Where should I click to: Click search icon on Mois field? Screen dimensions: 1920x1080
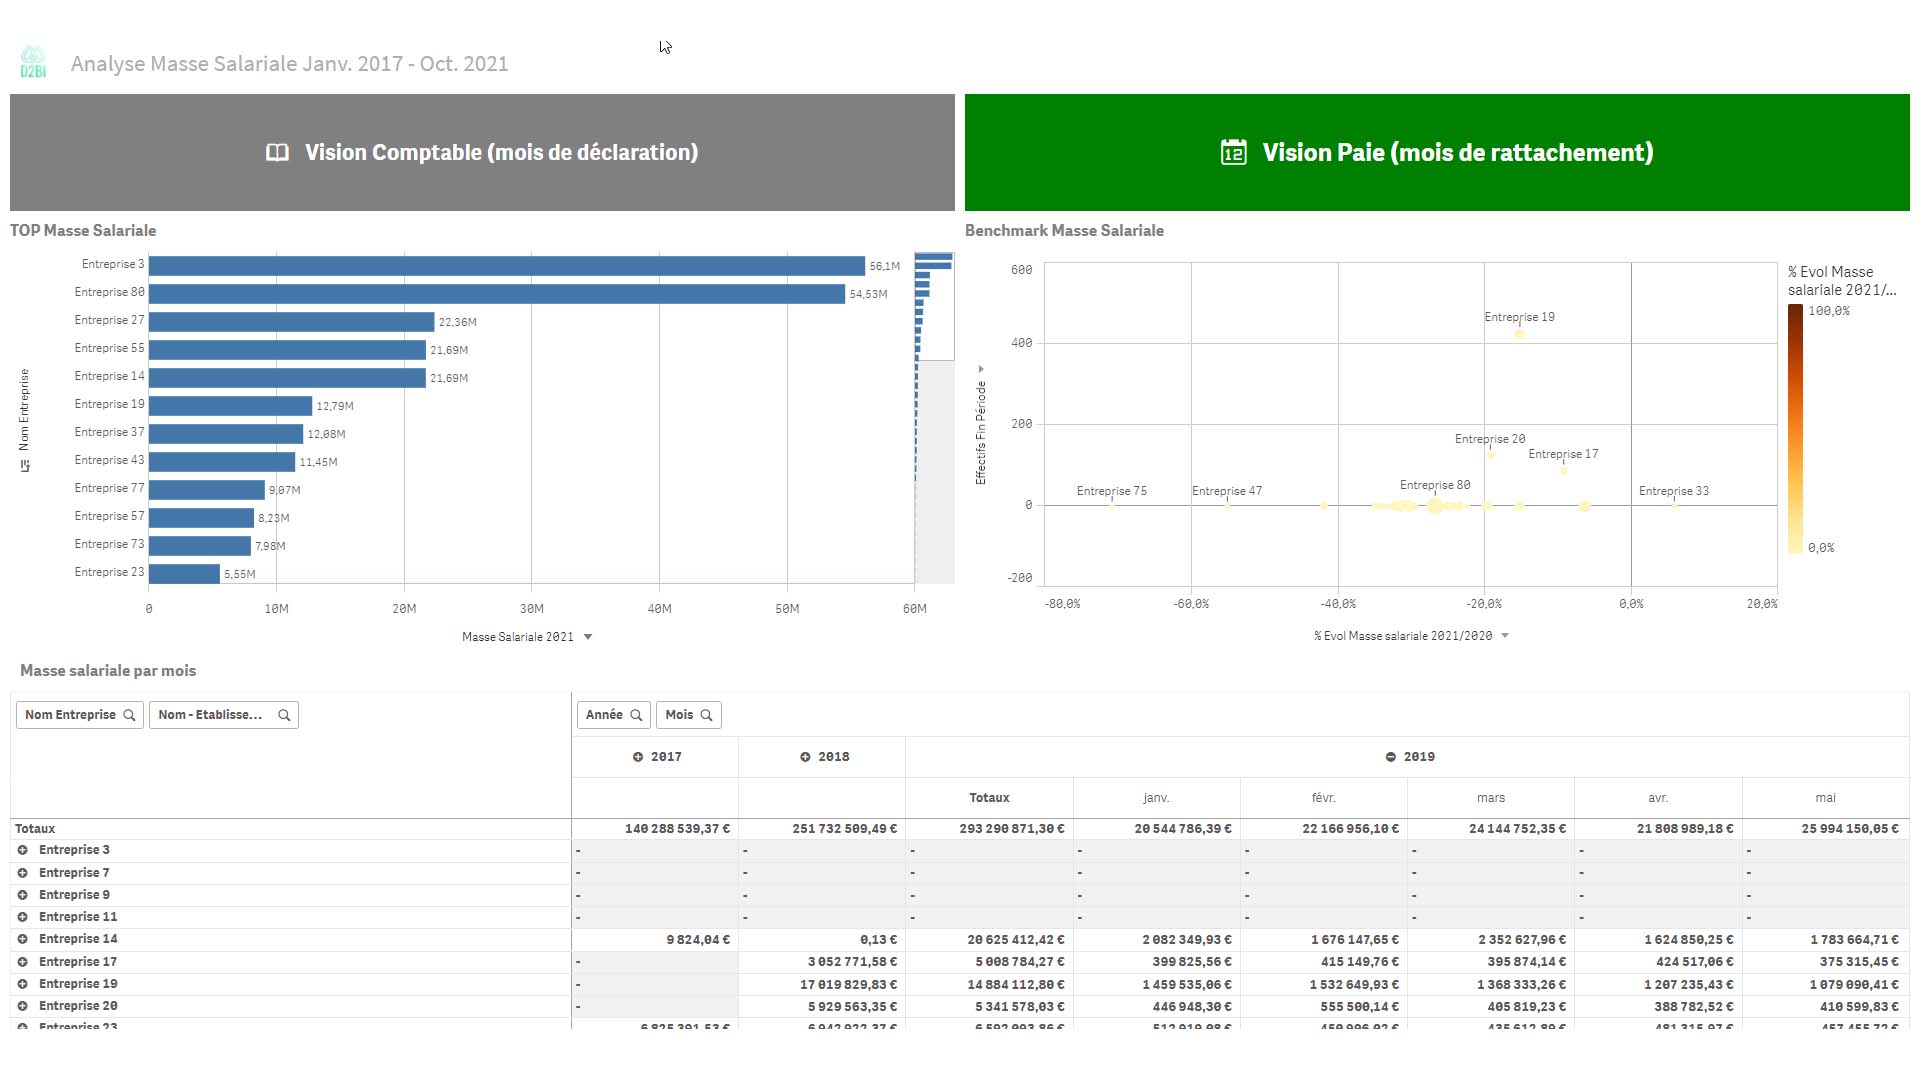[x=706, y=715]
